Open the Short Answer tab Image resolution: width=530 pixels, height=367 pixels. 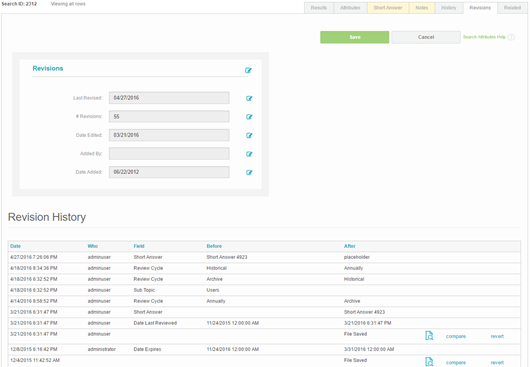point(388,8)
